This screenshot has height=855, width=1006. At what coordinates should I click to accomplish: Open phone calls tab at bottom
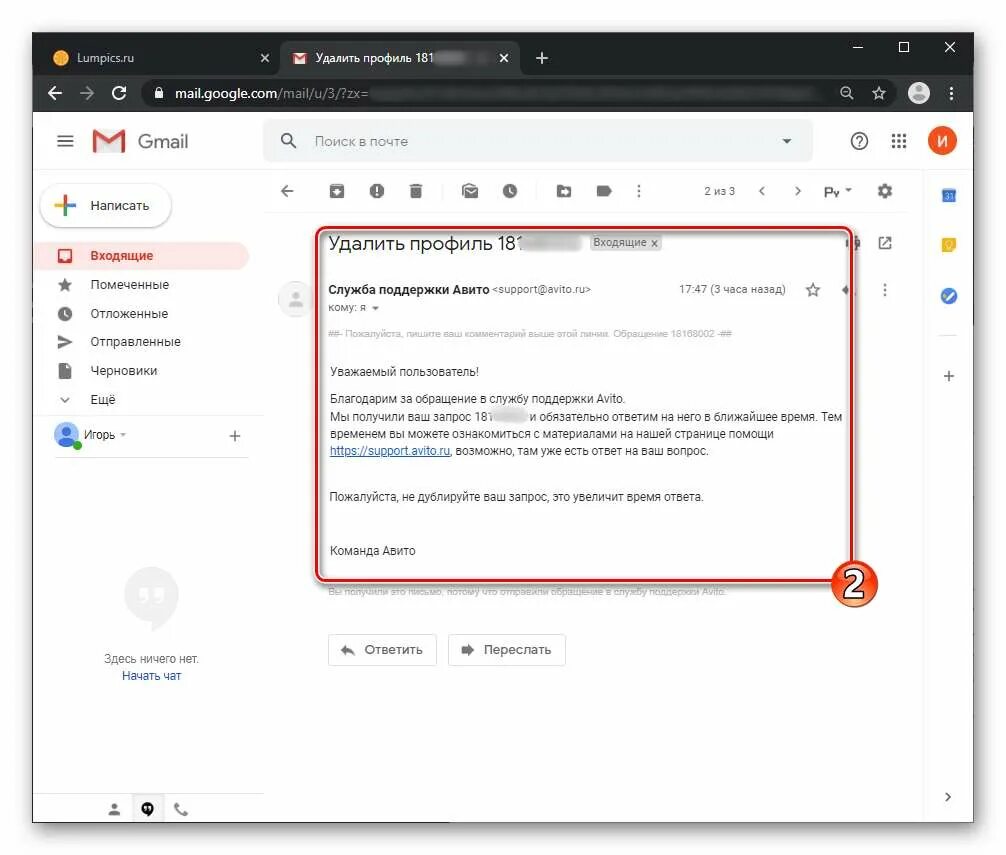point(181,809)
